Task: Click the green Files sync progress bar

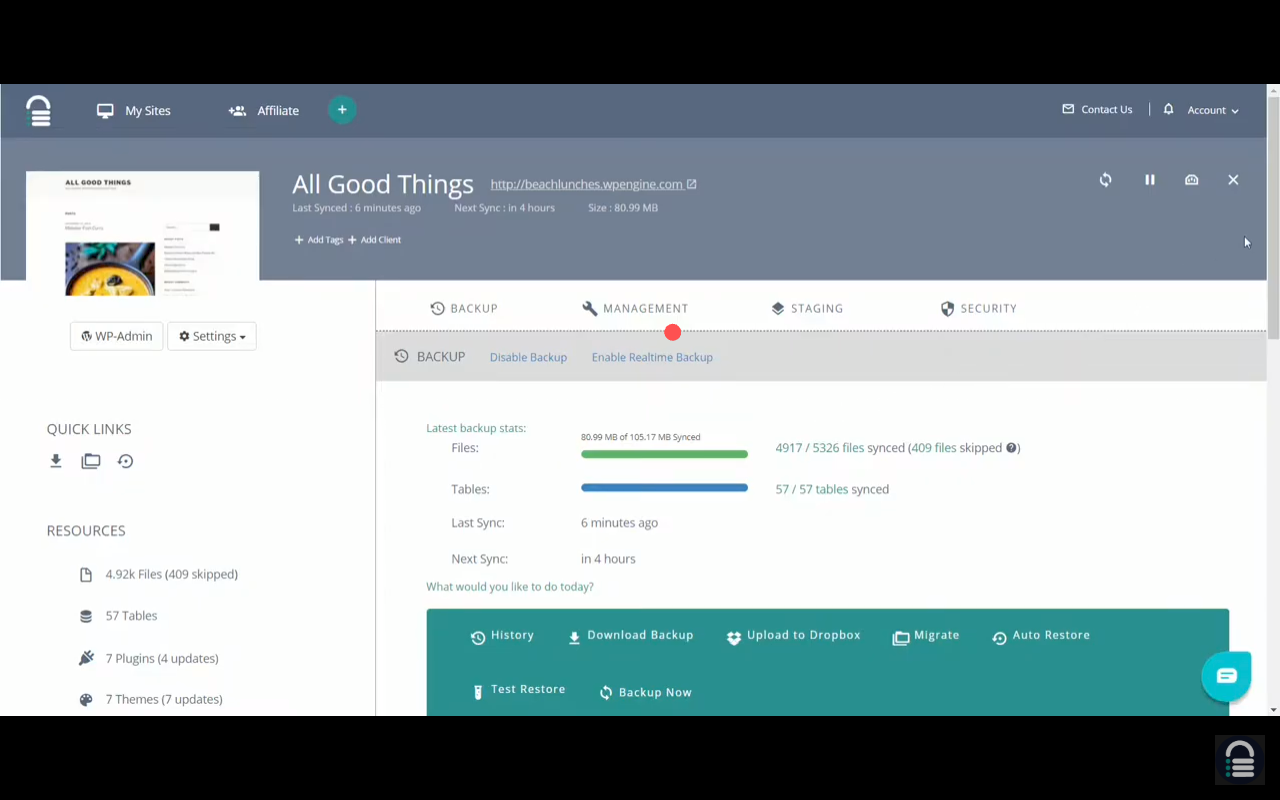Action: pyautogui.click(x=664, y=454)
